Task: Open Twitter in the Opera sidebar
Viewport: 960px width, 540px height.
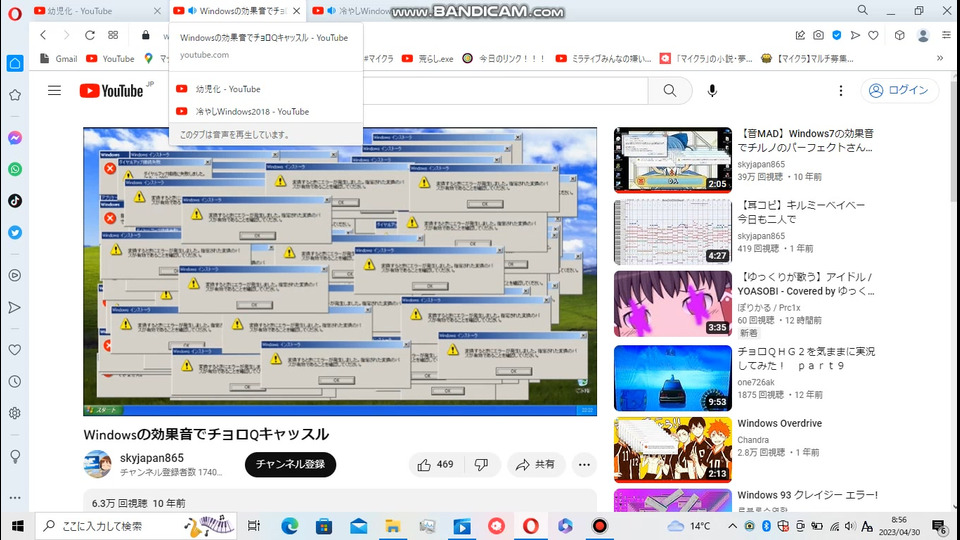Action: click(15, 233)
